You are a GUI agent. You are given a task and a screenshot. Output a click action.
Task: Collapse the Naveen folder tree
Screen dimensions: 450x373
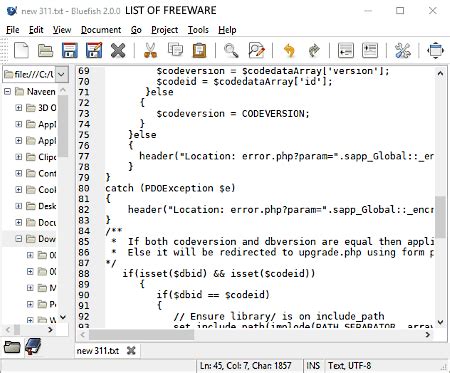point(7,91)
